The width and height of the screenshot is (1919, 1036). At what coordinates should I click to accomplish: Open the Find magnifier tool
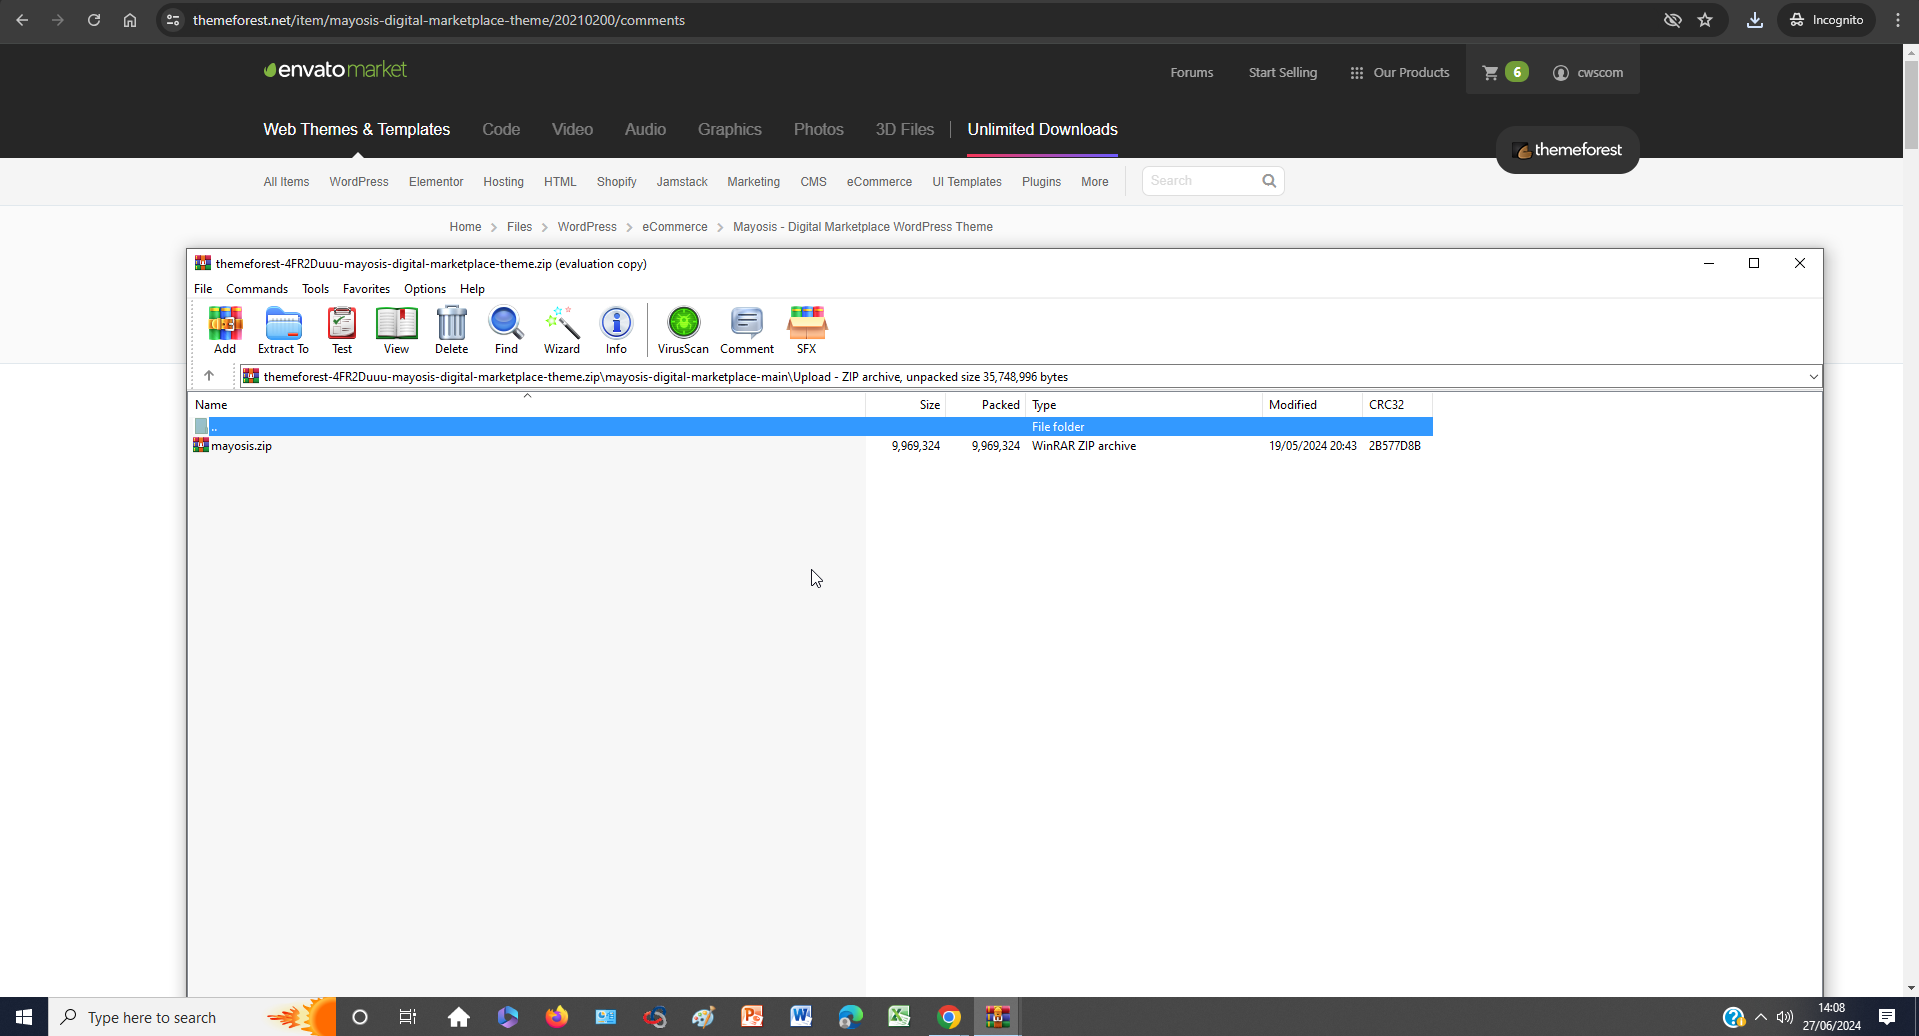click(x=506, y=330)
